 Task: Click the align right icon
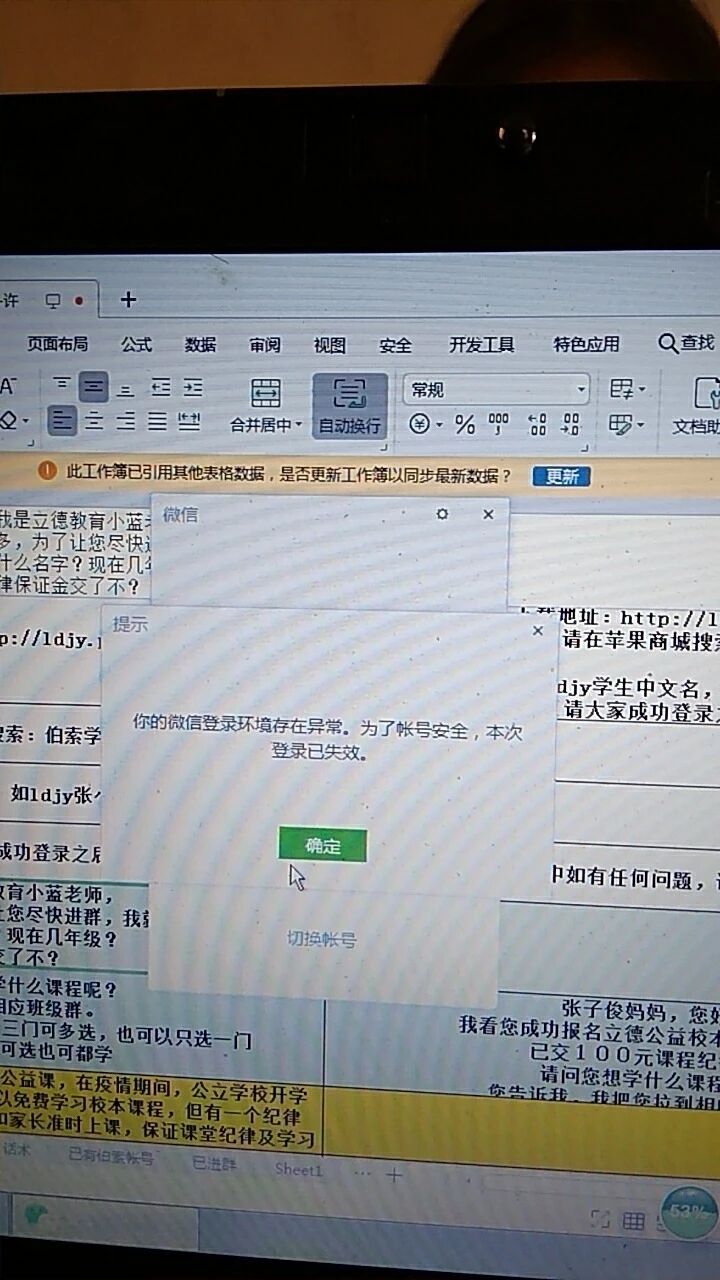125,422
